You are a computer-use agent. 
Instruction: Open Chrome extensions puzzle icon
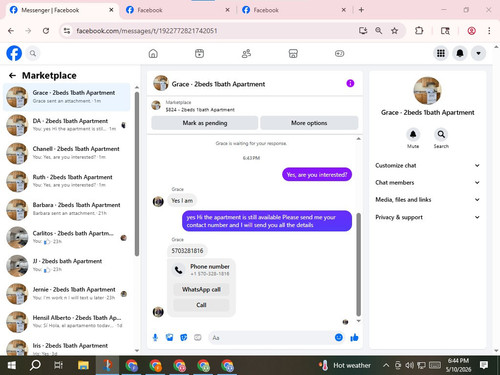coord(419,31)
